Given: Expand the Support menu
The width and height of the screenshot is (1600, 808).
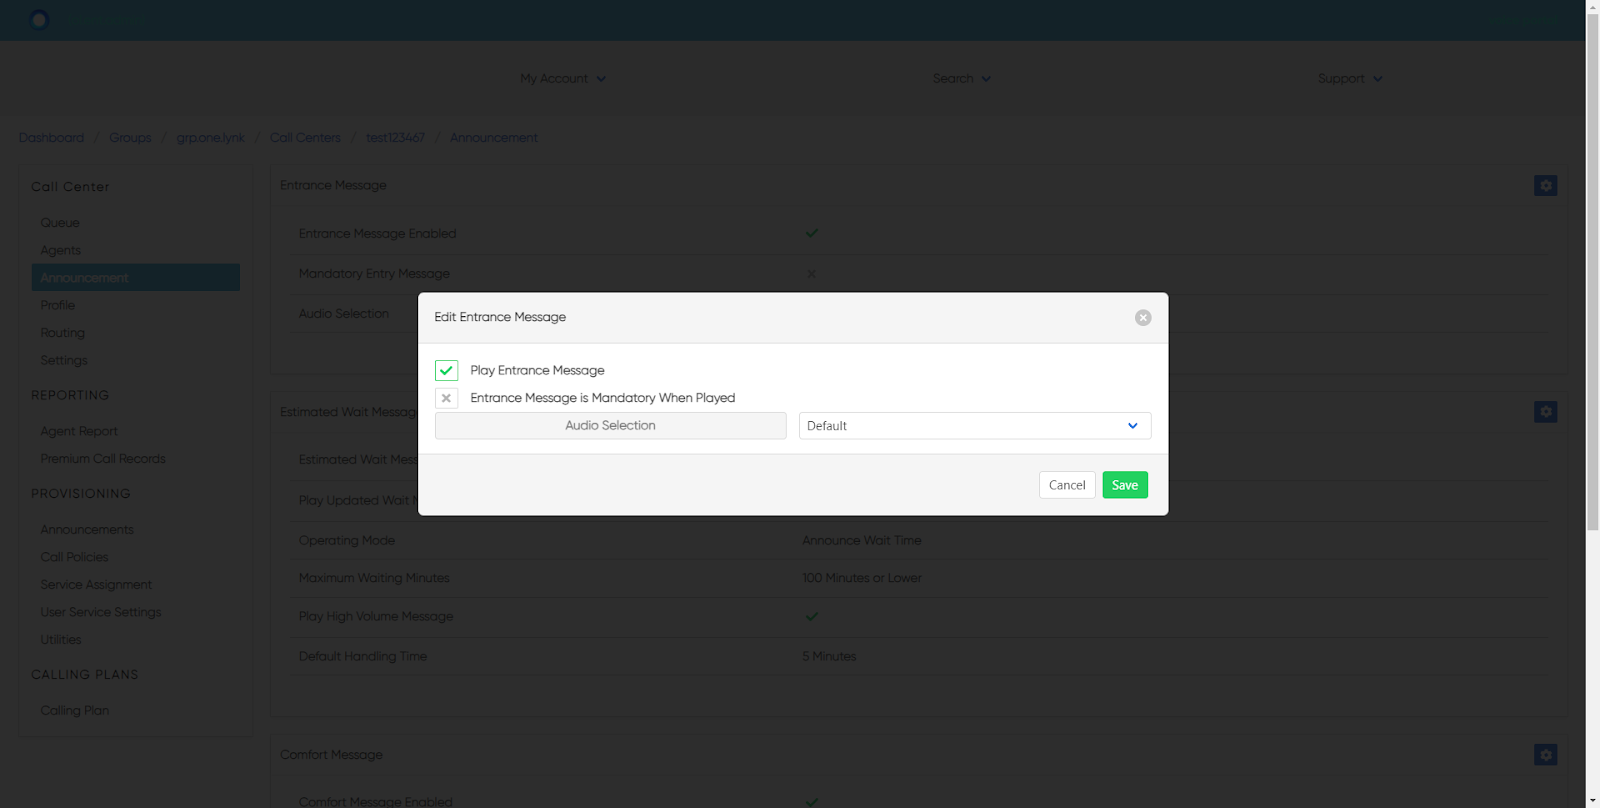Looking at the screenshot, I should (x=1350, y=78).
